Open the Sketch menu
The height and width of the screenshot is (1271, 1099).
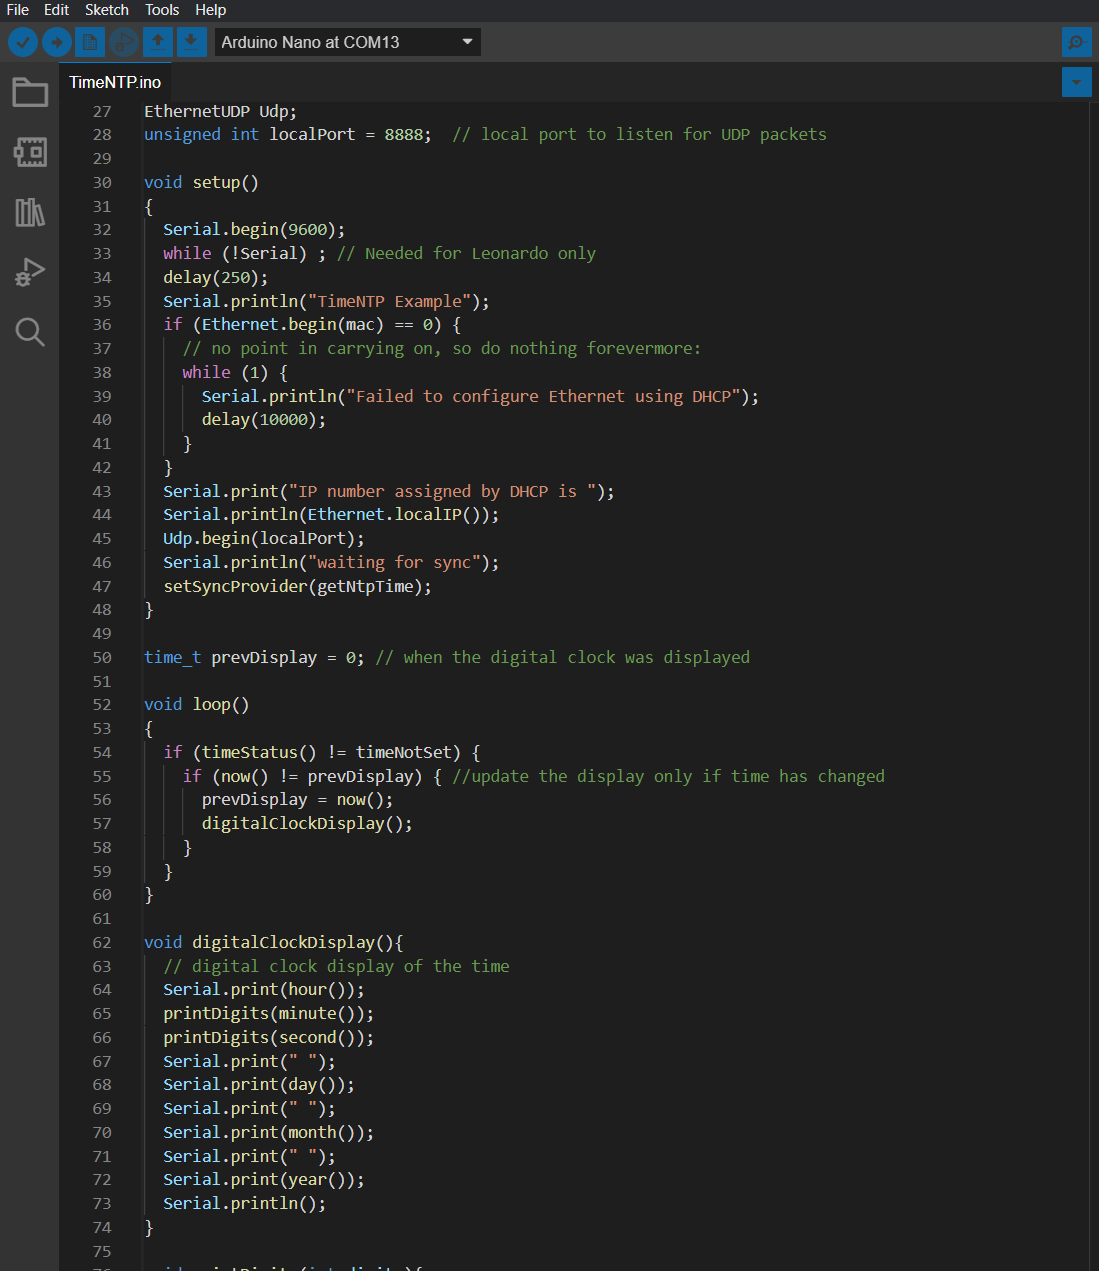pyautogui.click(x=106, y=10)
